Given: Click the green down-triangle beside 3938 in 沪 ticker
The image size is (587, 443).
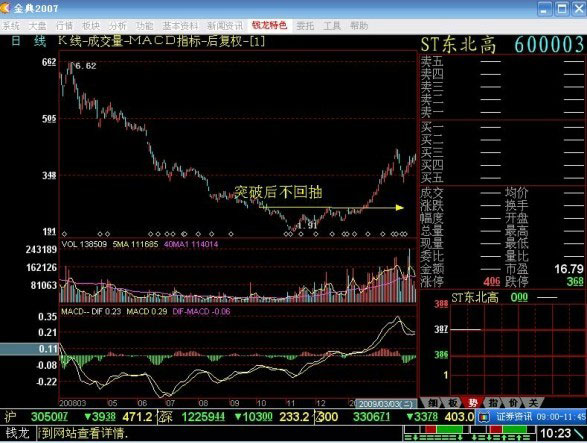Looking at the screenshot, I should [88, 416].
